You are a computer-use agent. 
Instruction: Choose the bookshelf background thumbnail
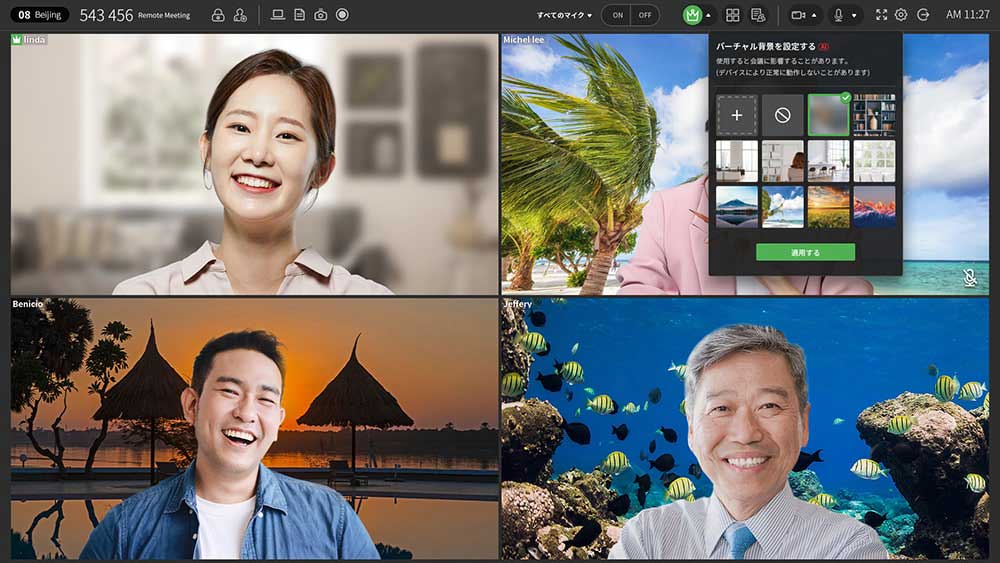874,115
